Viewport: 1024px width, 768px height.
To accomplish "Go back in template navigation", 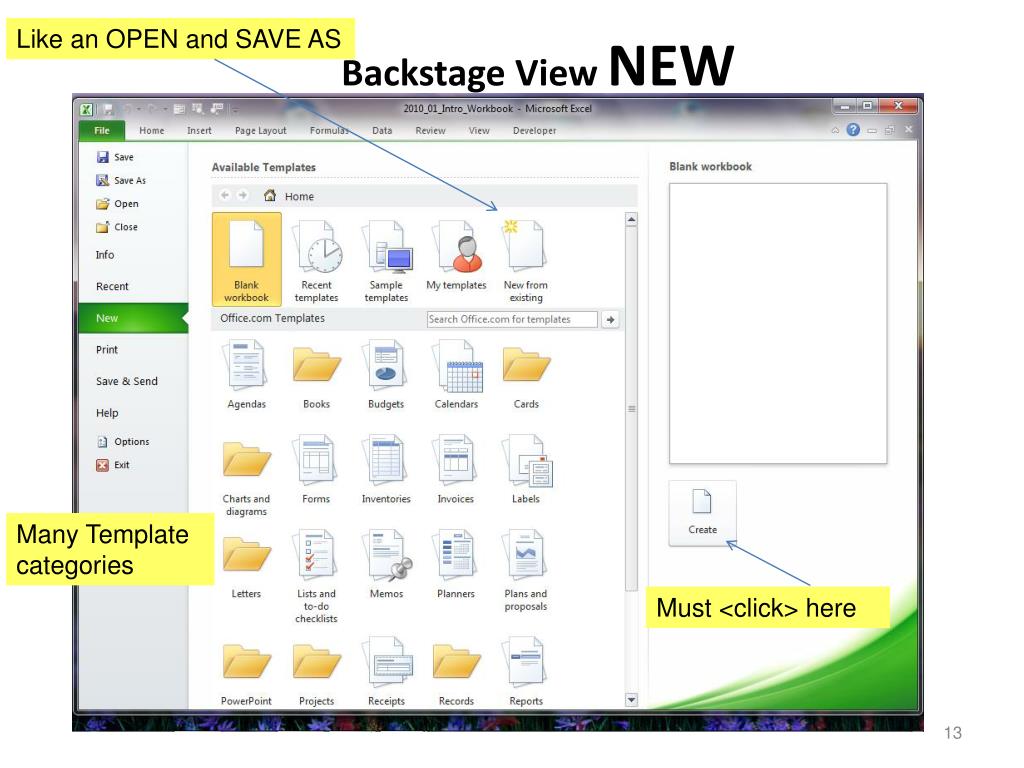I will point(225,195).
